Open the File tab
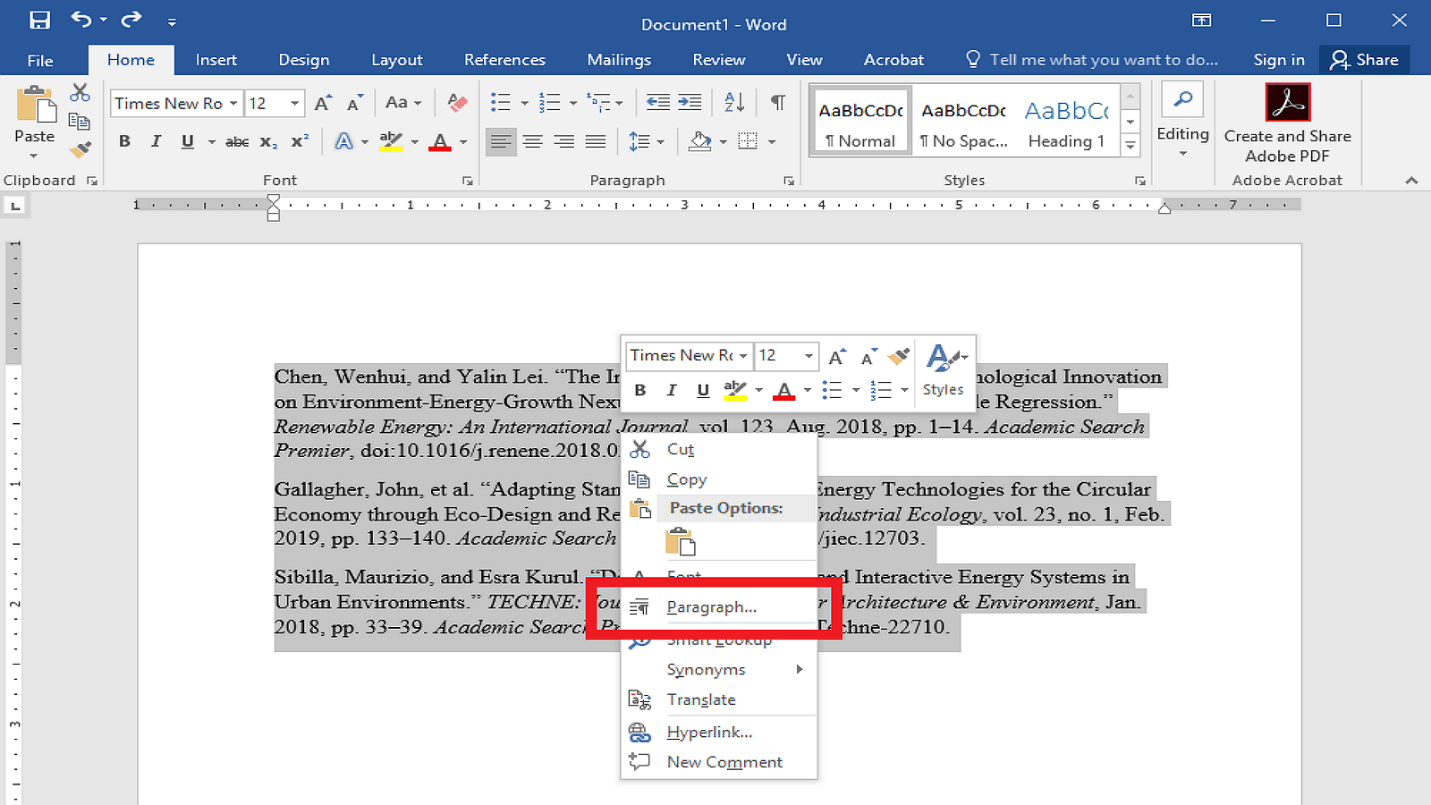Screen dimensions: 1431x805 click(x=40, y=60)
